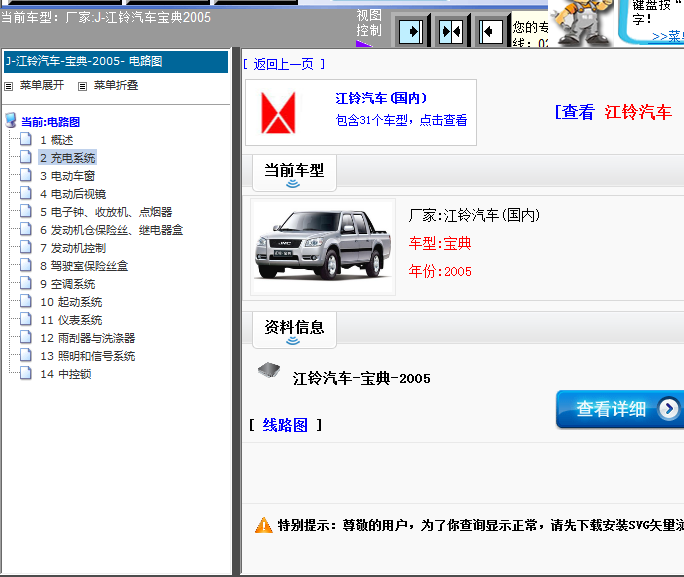Click the document icon for 2 充电系统
This screenshot has width=684, height=577.
26,157
